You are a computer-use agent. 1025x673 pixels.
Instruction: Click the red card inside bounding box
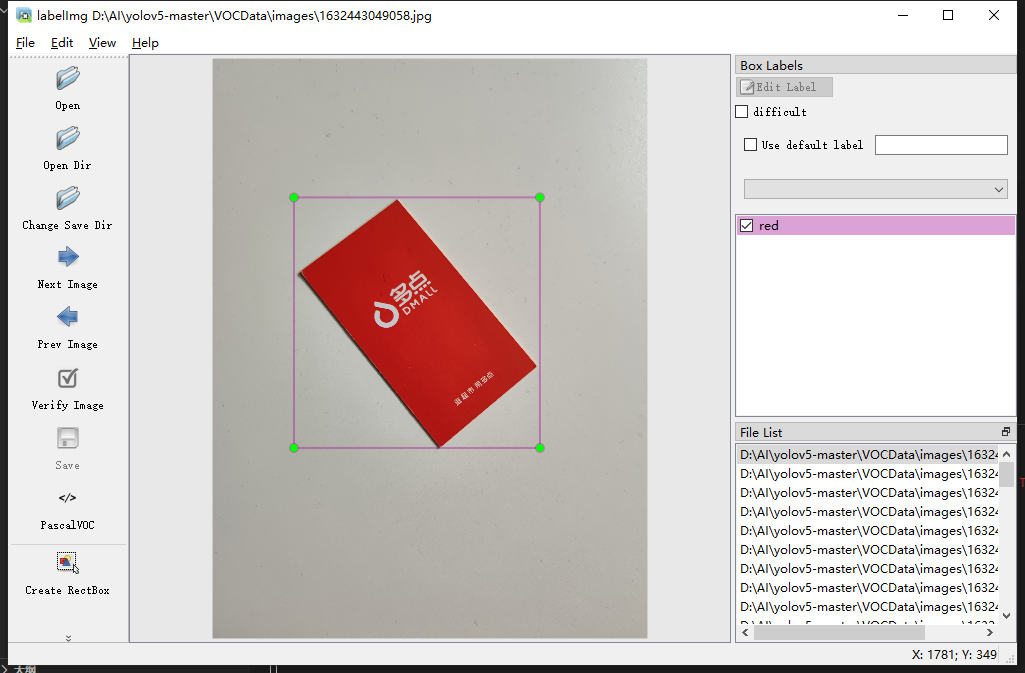[418, 323]
